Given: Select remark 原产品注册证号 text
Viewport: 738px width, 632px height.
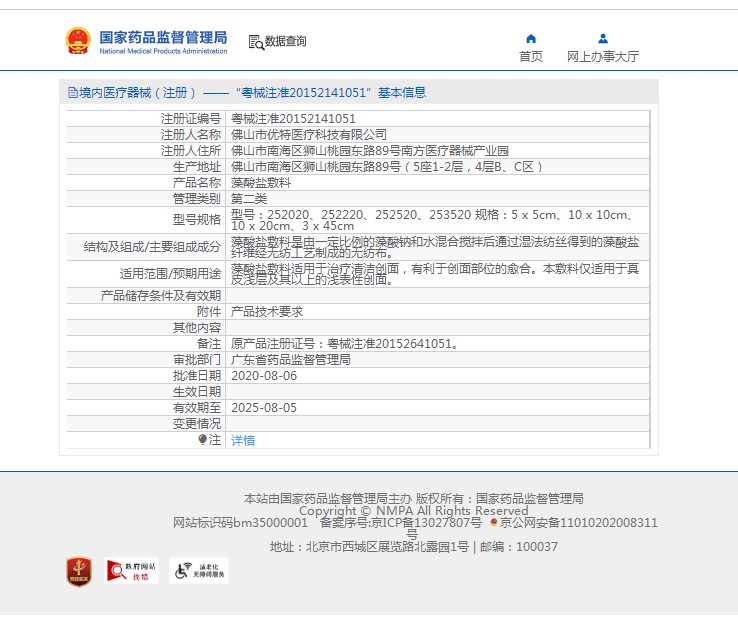Looking at the screenshot, I should pyautogui.click(x=345, y=344).
